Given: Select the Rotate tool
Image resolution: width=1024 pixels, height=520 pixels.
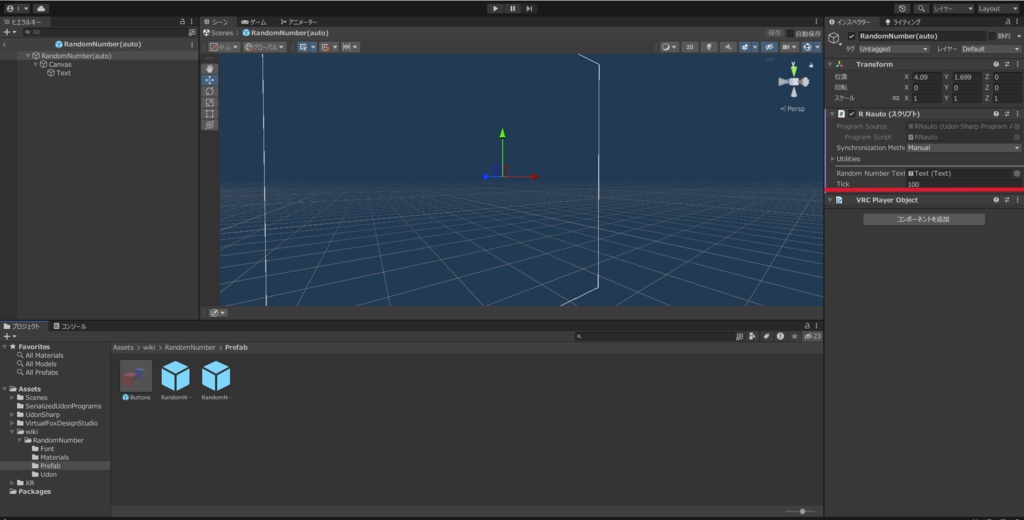Looking at the screenshot, I should tap(210, 91).
